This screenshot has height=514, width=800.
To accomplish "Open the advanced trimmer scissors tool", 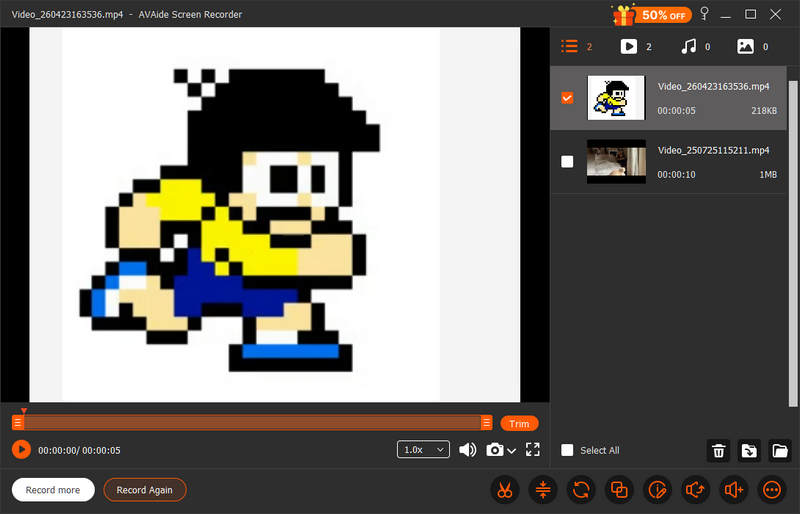I will click(505, 490).
